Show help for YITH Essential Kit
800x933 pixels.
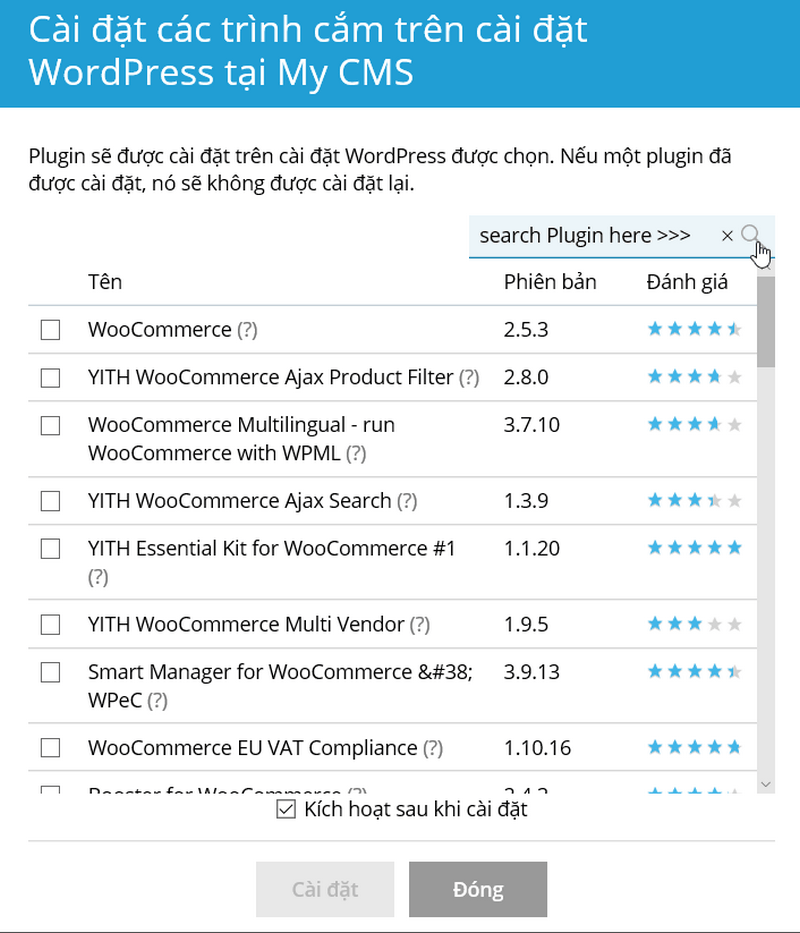pos(98,577)
